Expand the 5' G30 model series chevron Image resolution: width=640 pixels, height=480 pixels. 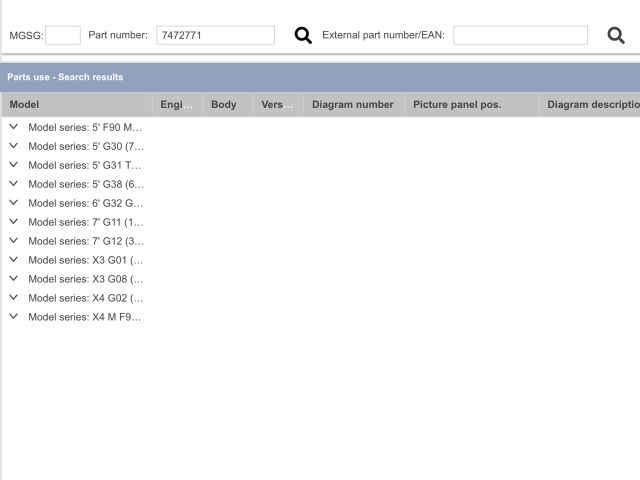[x=14, y=146]
